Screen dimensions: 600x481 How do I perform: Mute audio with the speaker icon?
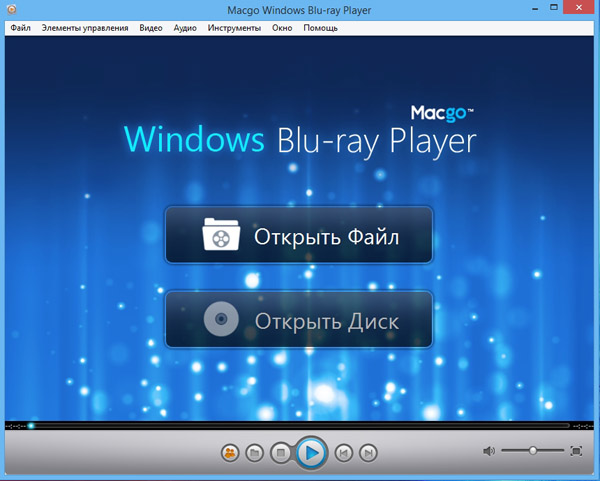[x=489, y=451]
